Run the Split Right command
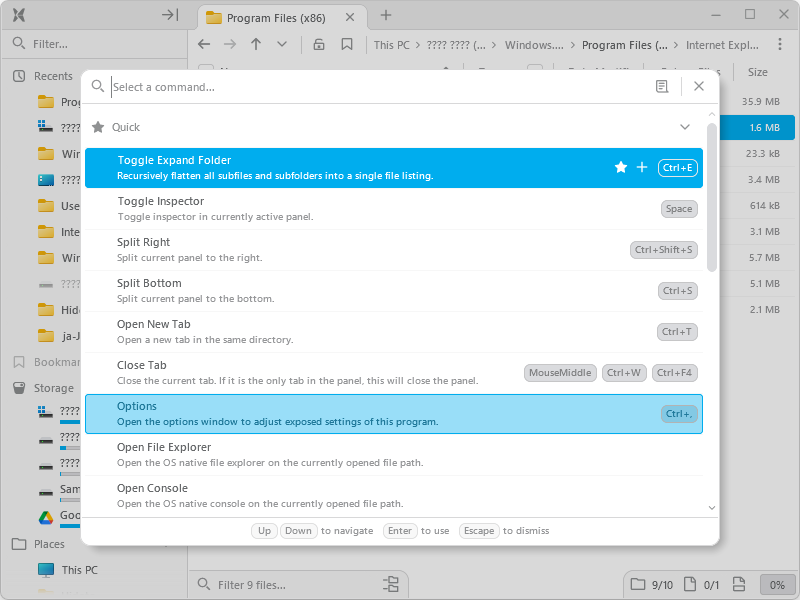Screen dimensions: 800x600 [300, 247]
